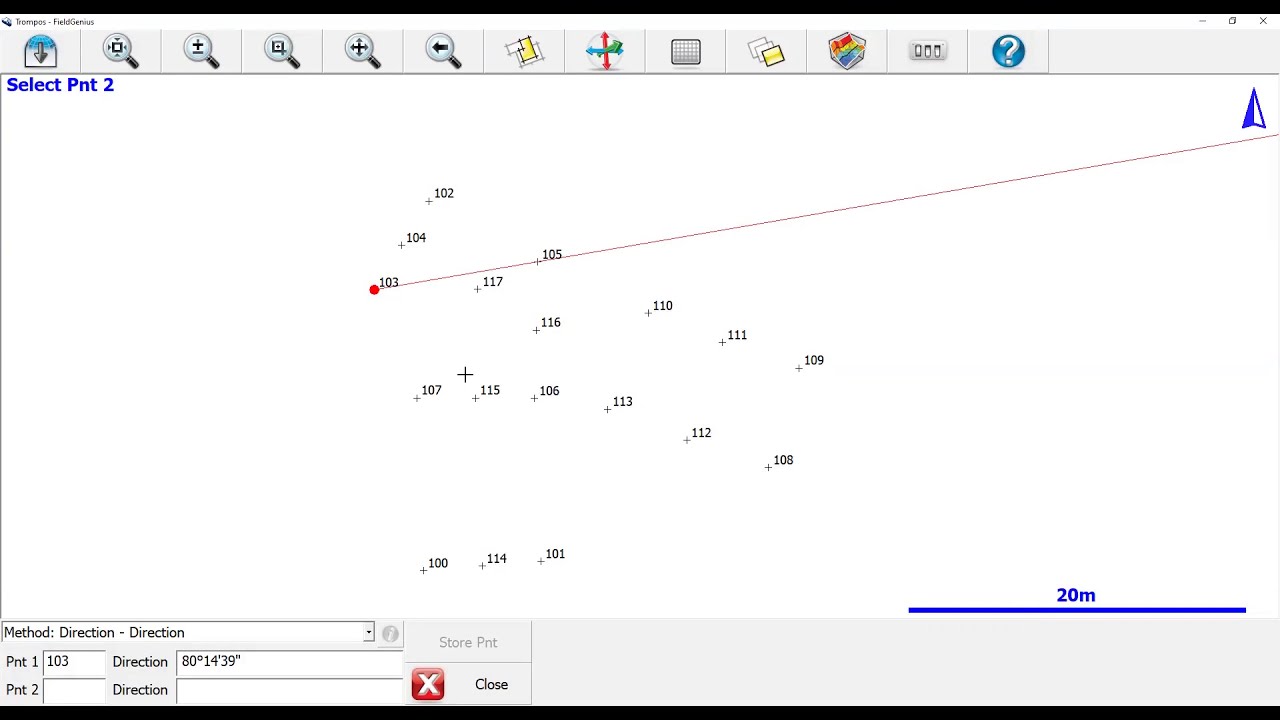The width and height of the screenshot is (1280, 720).
Task: Click the zoom previous back-arrow icon
Action: pyautogui.click(x=443, y=51)
